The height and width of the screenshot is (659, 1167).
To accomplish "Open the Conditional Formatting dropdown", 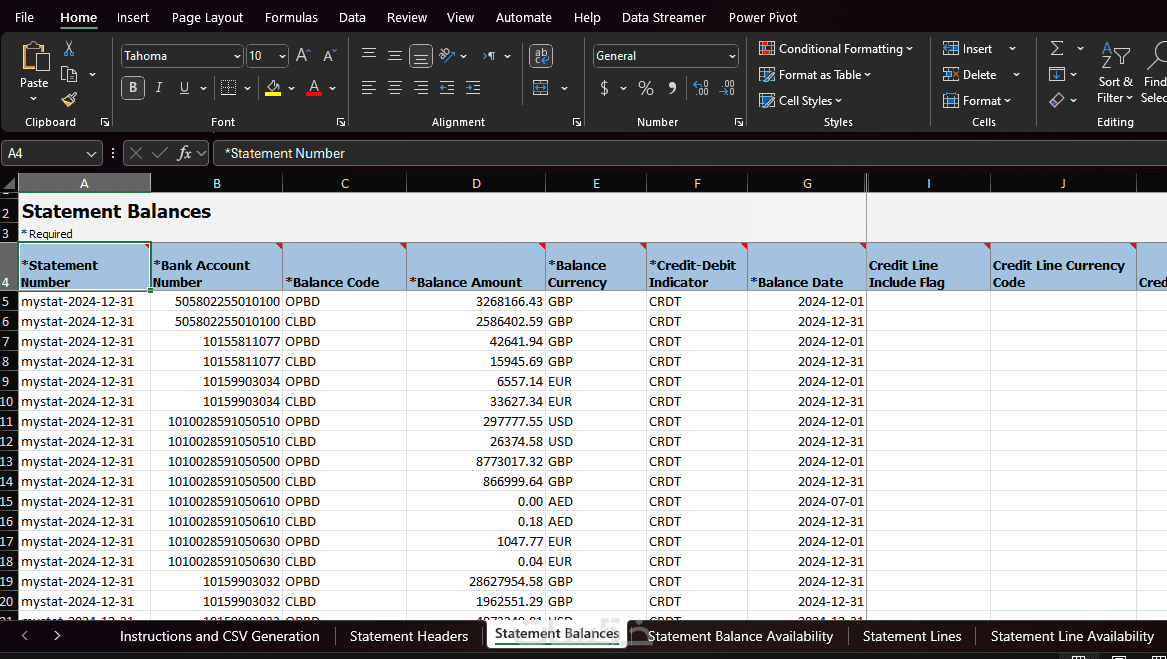I will click(835, 48).
